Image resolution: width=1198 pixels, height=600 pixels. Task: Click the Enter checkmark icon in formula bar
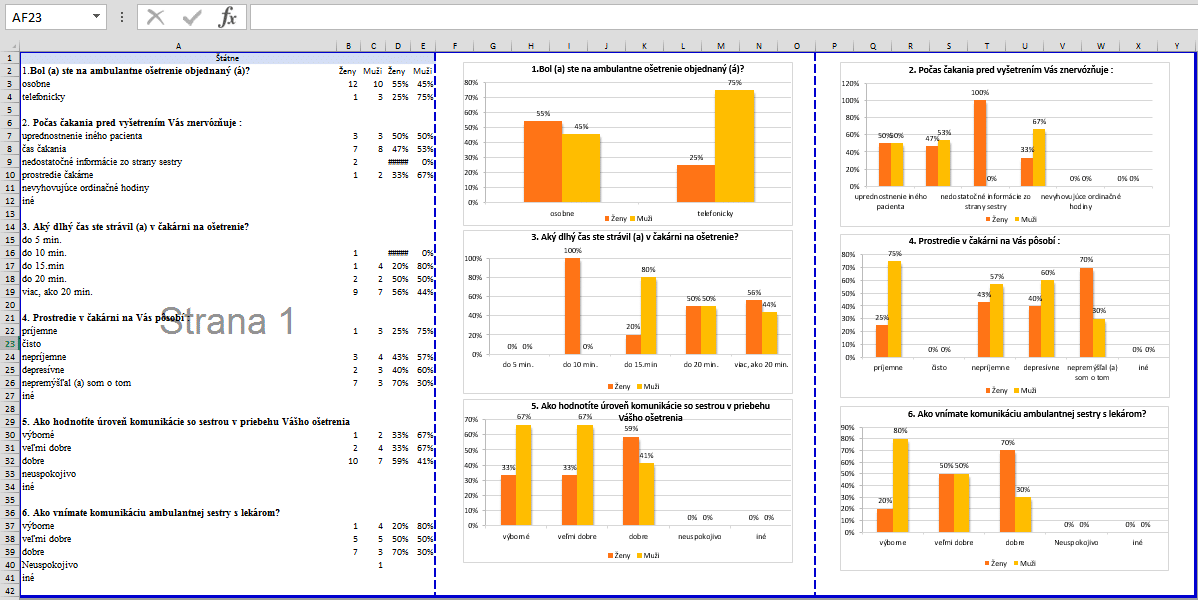(192, 17)
